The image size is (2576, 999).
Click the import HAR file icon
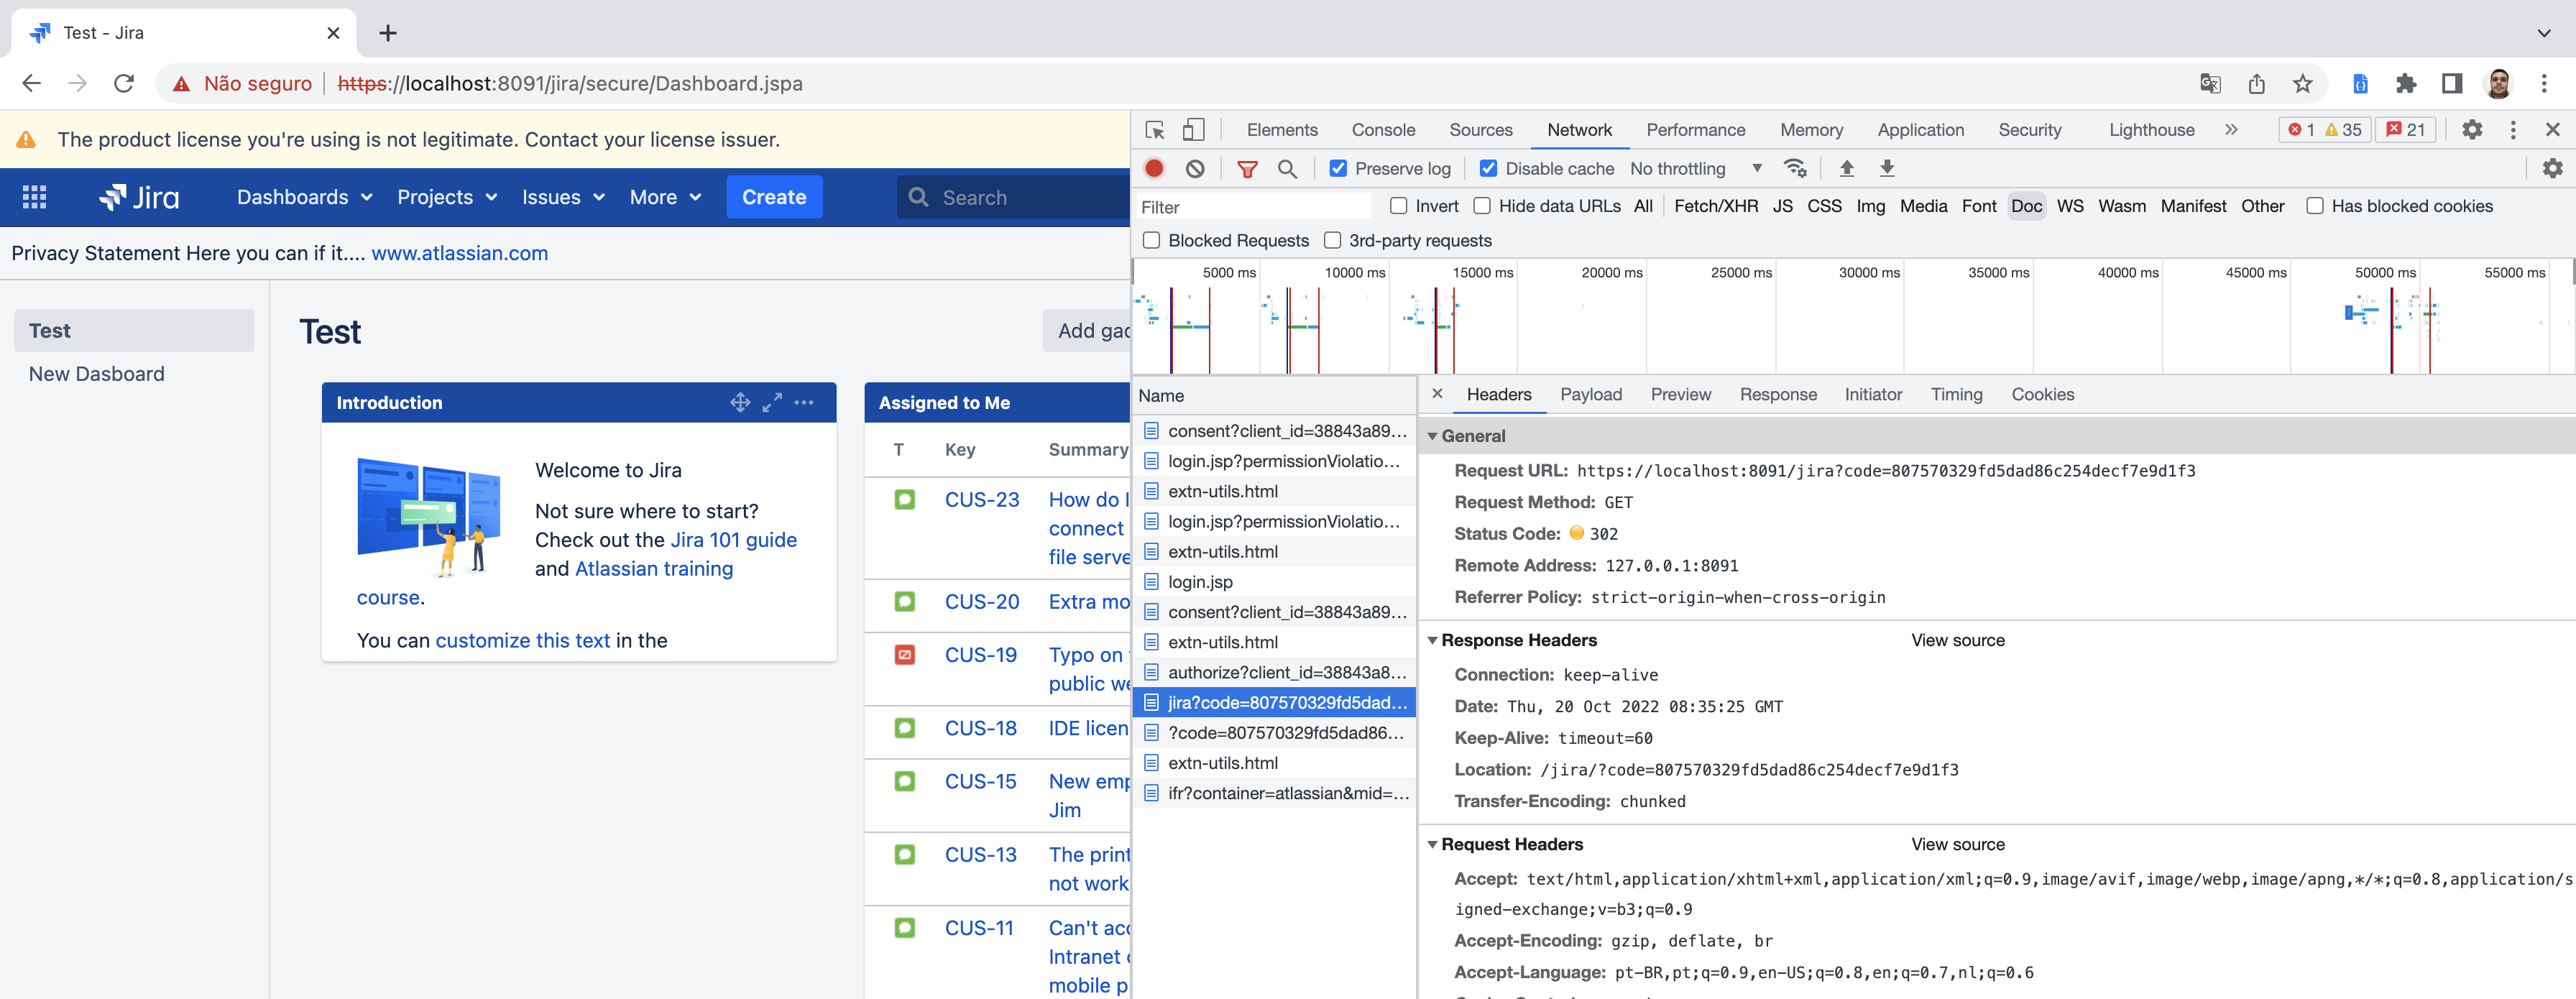1847,168
